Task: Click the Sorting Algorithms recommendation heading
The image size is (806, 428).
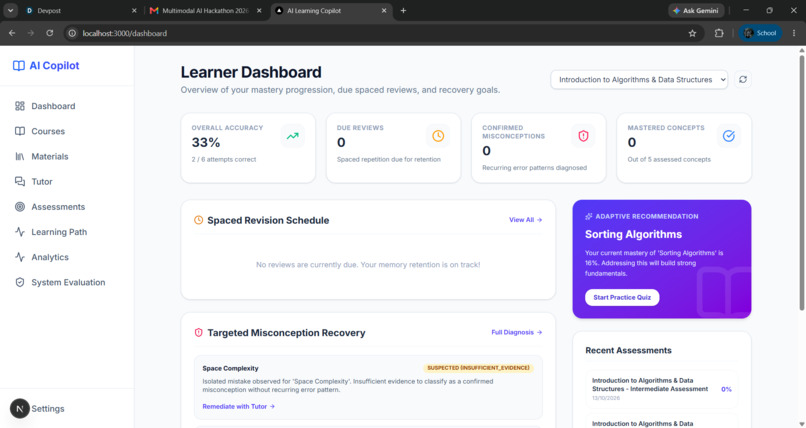Action: point(633,234)
